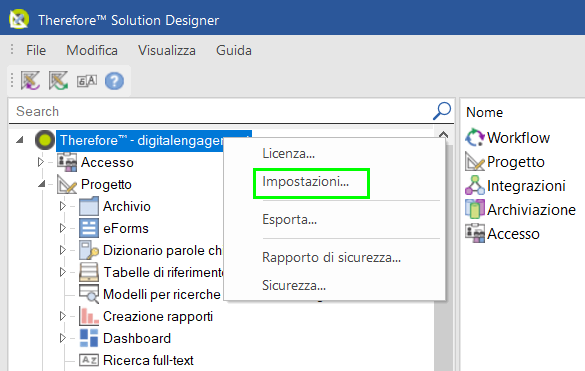
Task: Collapse the Therefore root tree node
Action: coord(20,140)
